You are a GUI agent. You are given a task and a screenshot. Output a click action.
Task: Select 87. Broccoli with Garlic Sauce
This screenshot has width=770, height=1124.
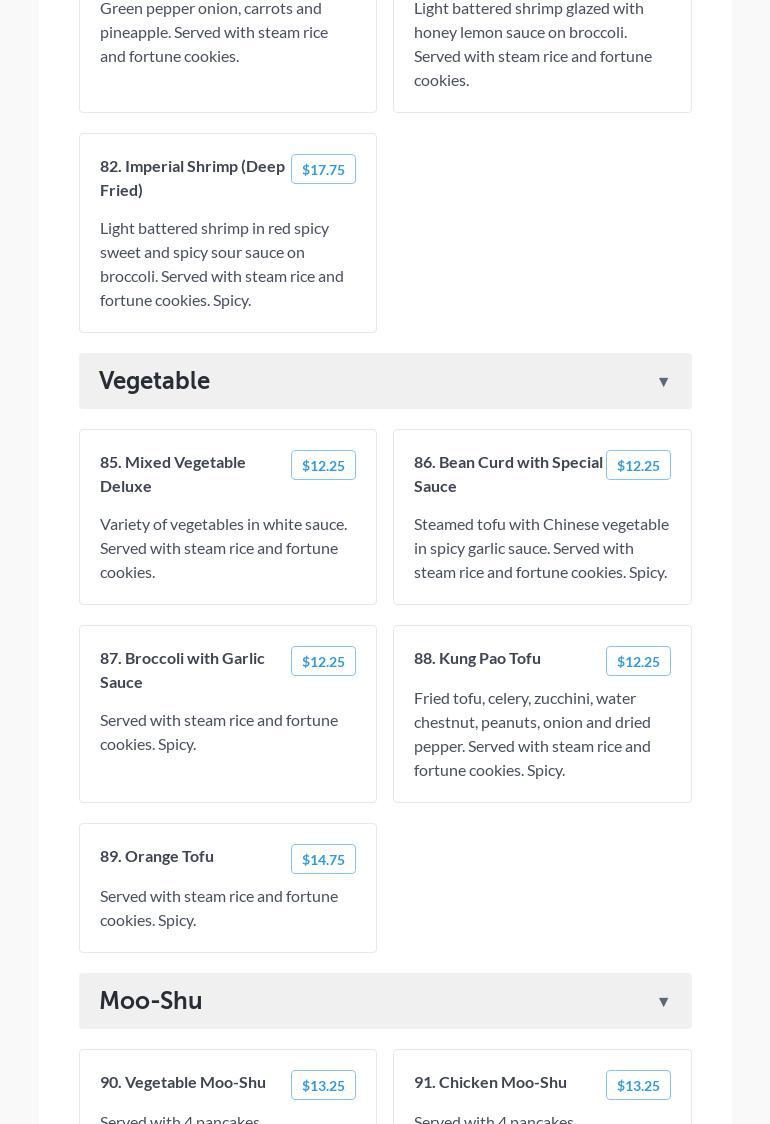pos(182,670)
